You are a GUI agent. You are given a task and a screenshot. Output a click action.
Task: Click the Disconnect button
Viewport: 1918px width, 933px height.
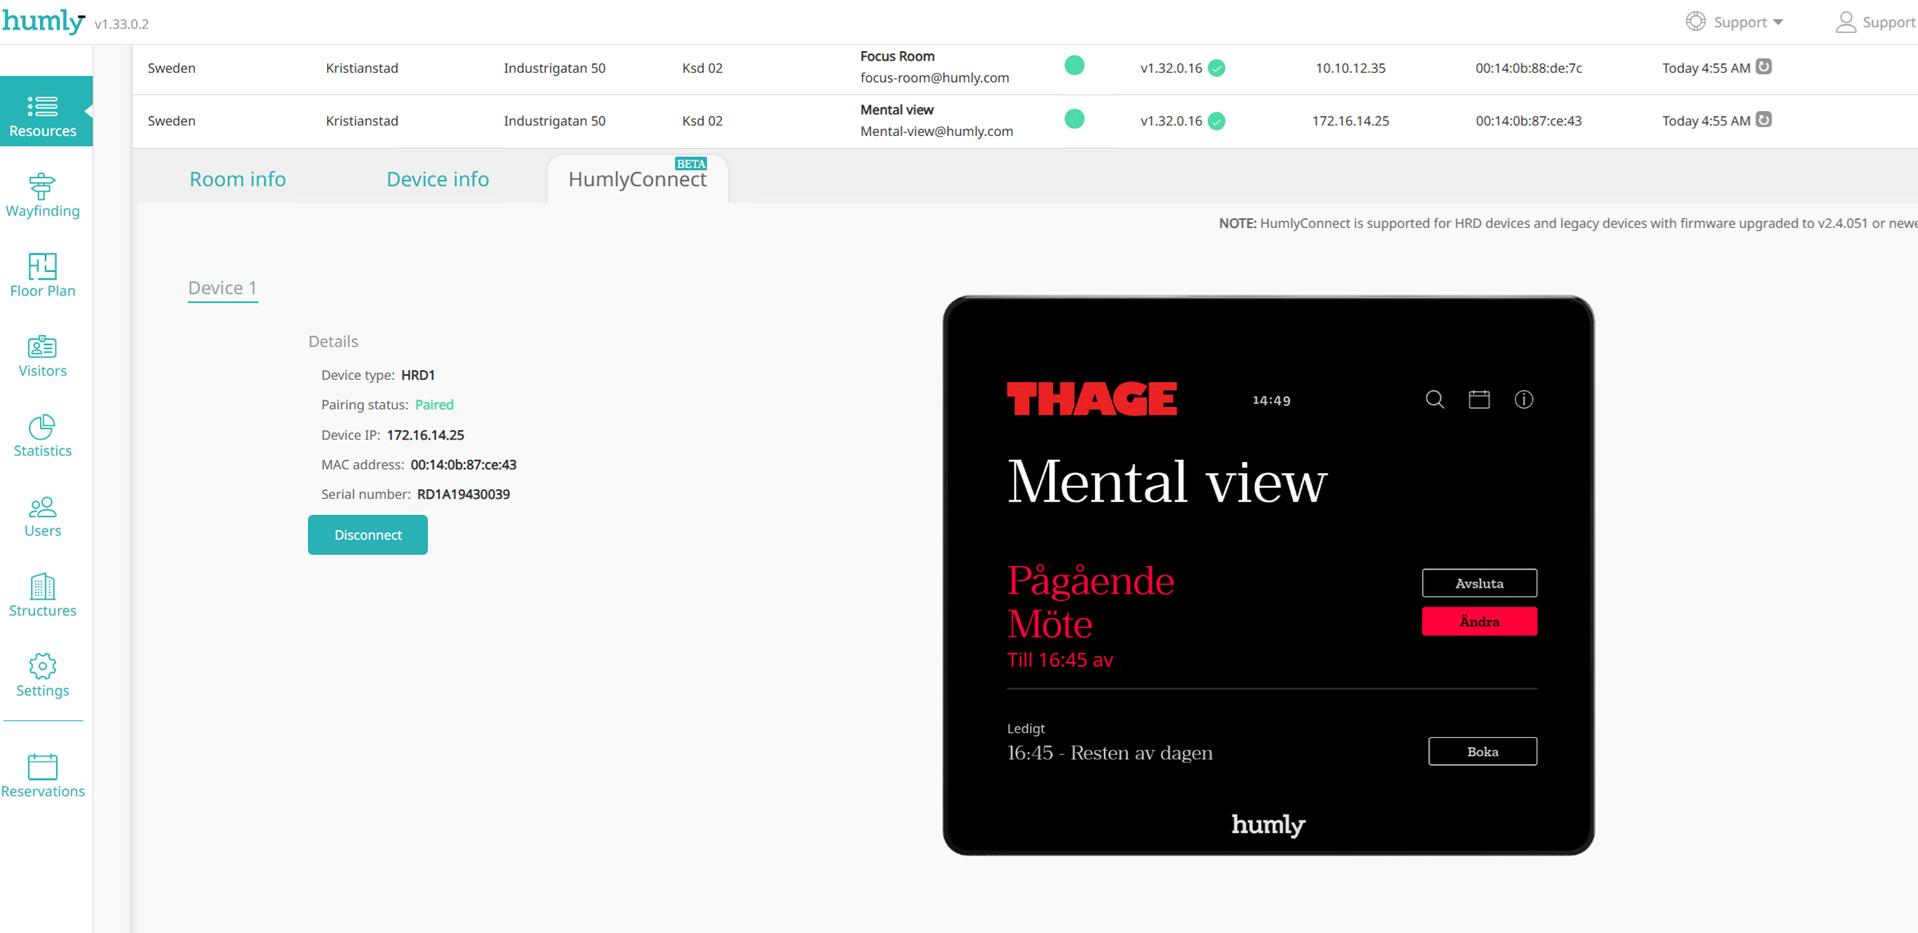[x=368, y=535]
